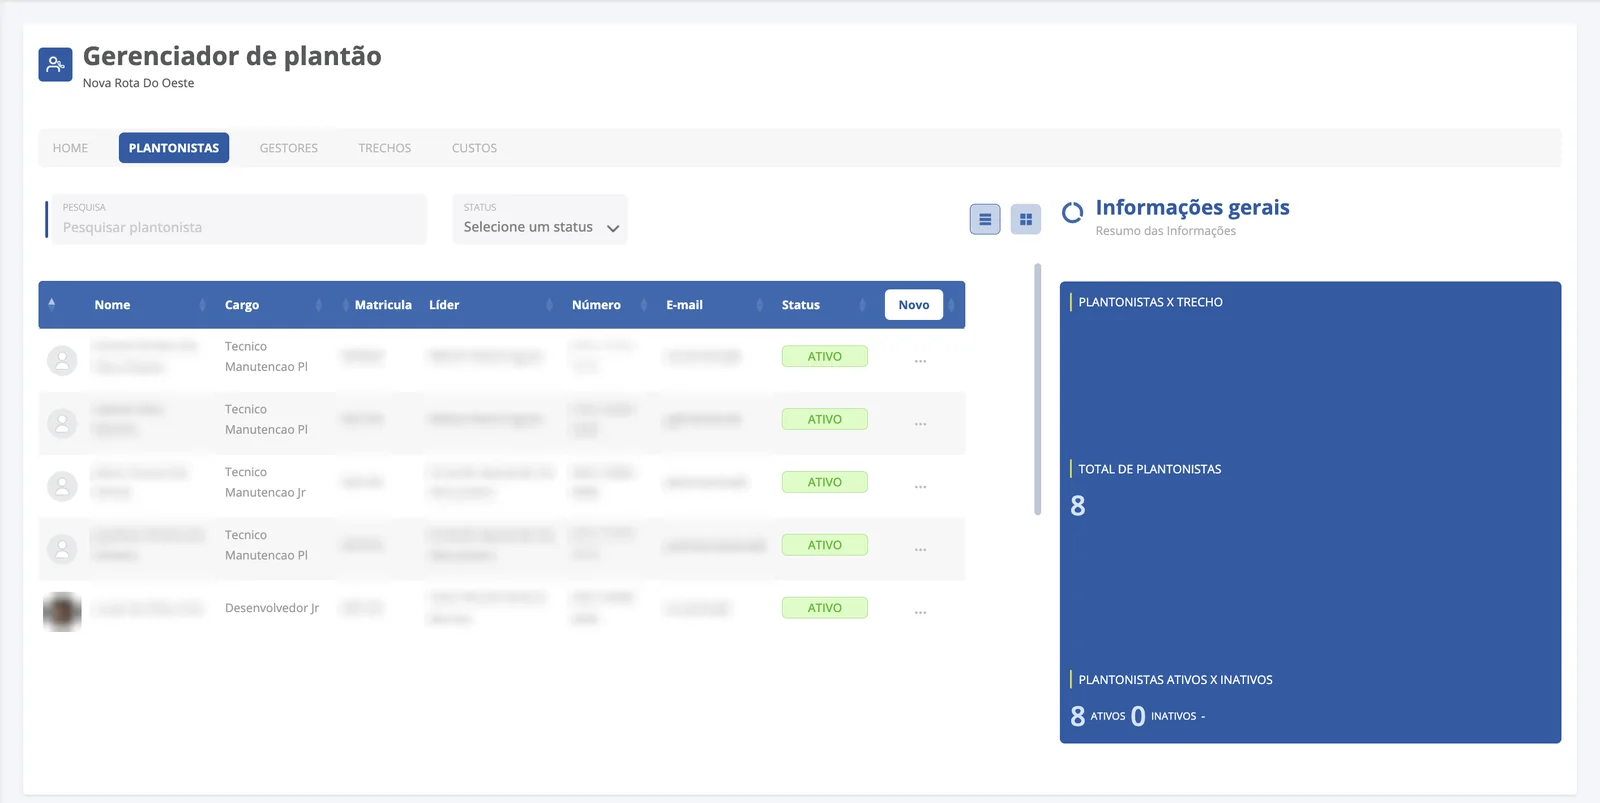Click the Informações gerais refresh circle icon
This screenshot has width=1600, height=803.
click(x=1072, y=213)
